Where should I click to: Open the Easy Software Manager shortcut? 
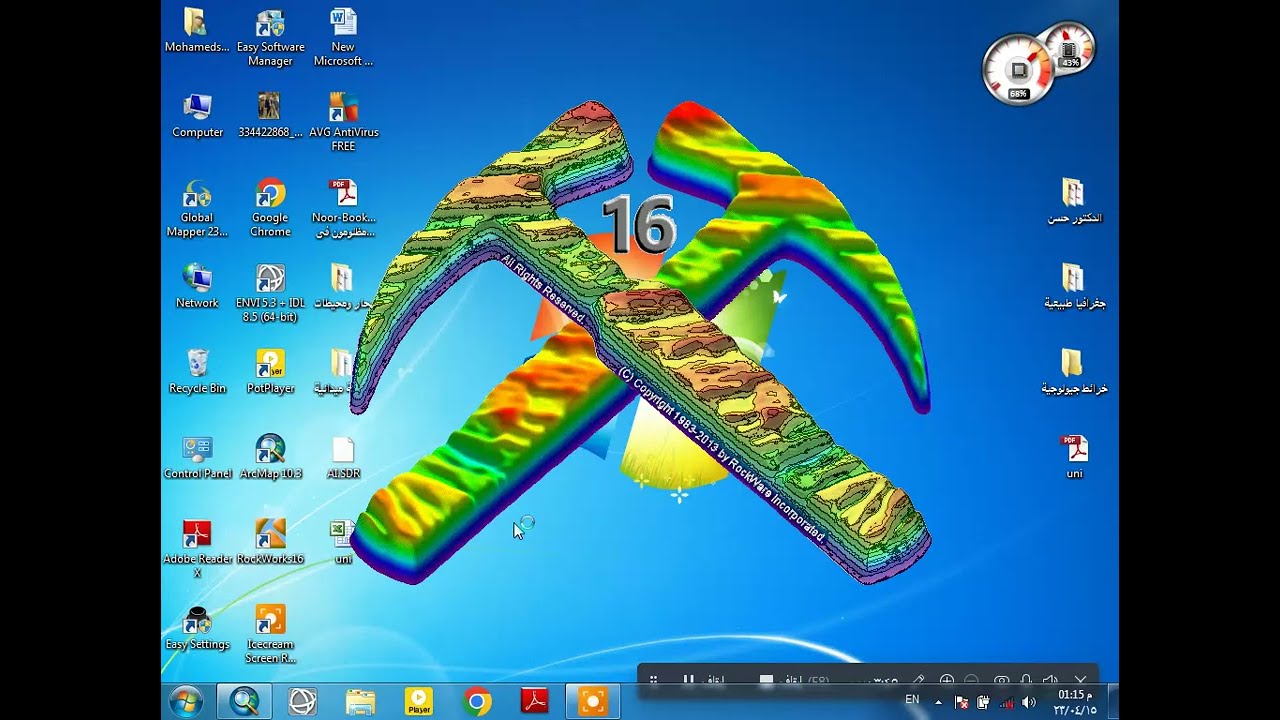tap(270, 38)
